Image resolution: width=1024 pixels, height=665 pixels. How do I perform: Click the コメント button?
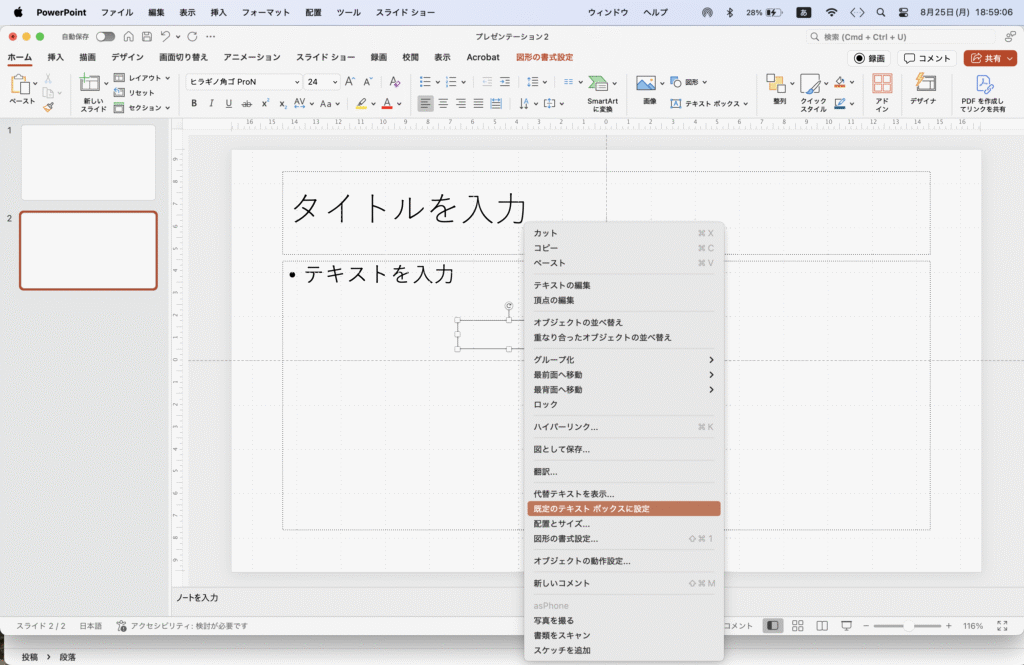[x=927, y=58]
